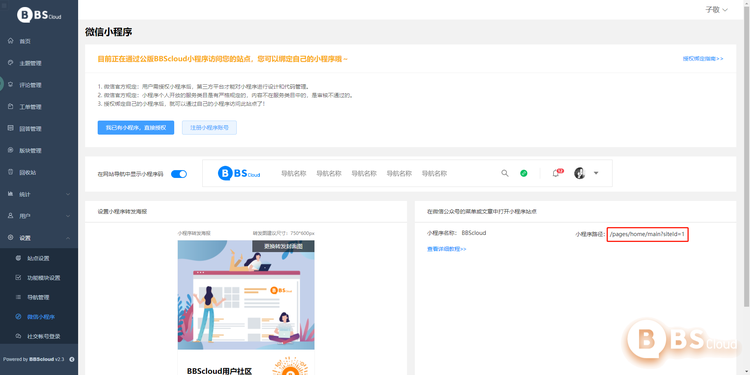
Task: Click the 评论管理 comment icon
Action: [11, 84]
